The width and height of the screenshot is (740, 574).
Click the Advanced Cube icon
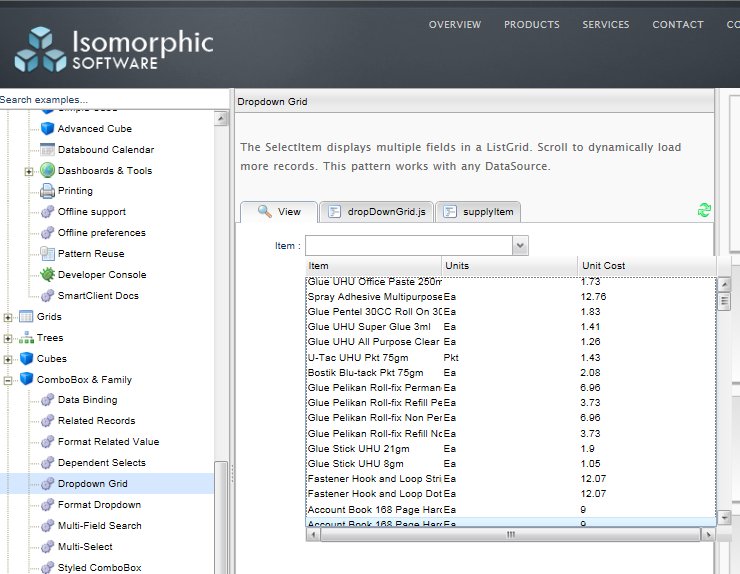tap(47, 129)
